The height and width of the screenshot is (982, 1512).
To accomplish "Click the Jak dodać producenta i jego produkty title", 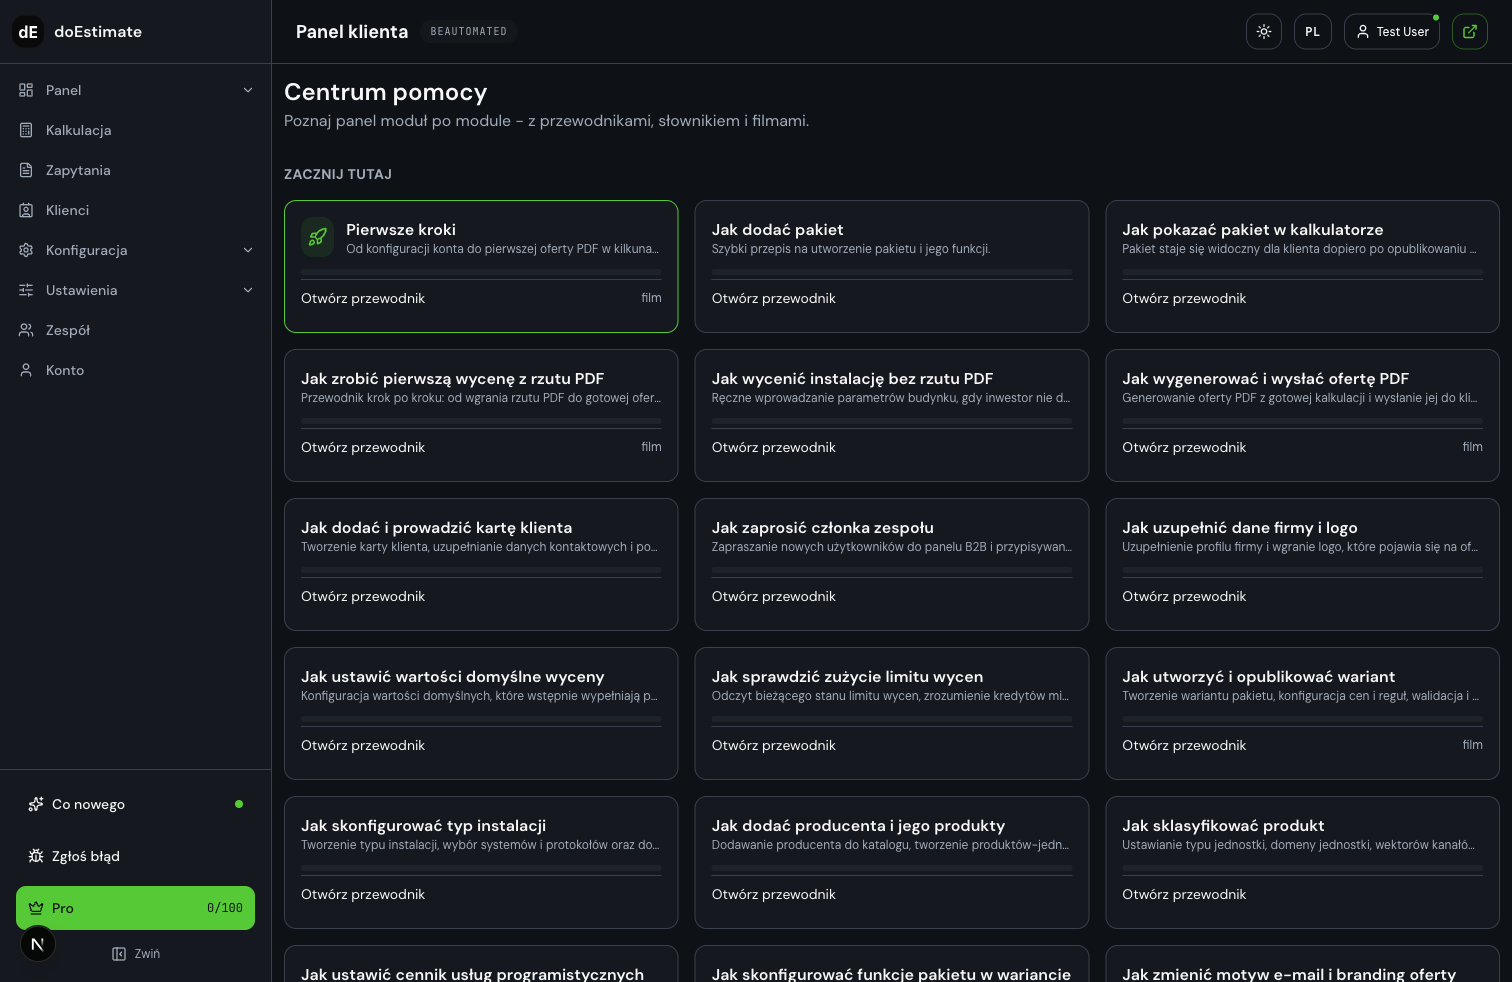I will (x=858, y=826).
